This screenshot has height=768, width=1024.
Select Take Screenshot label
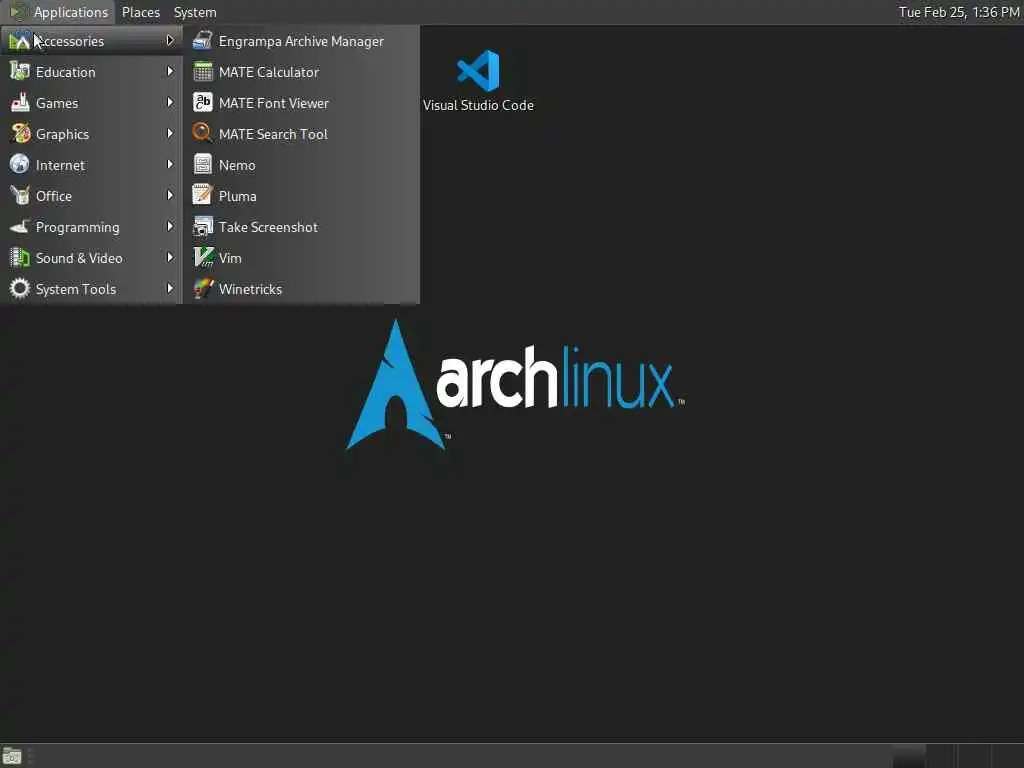point(268,227)
